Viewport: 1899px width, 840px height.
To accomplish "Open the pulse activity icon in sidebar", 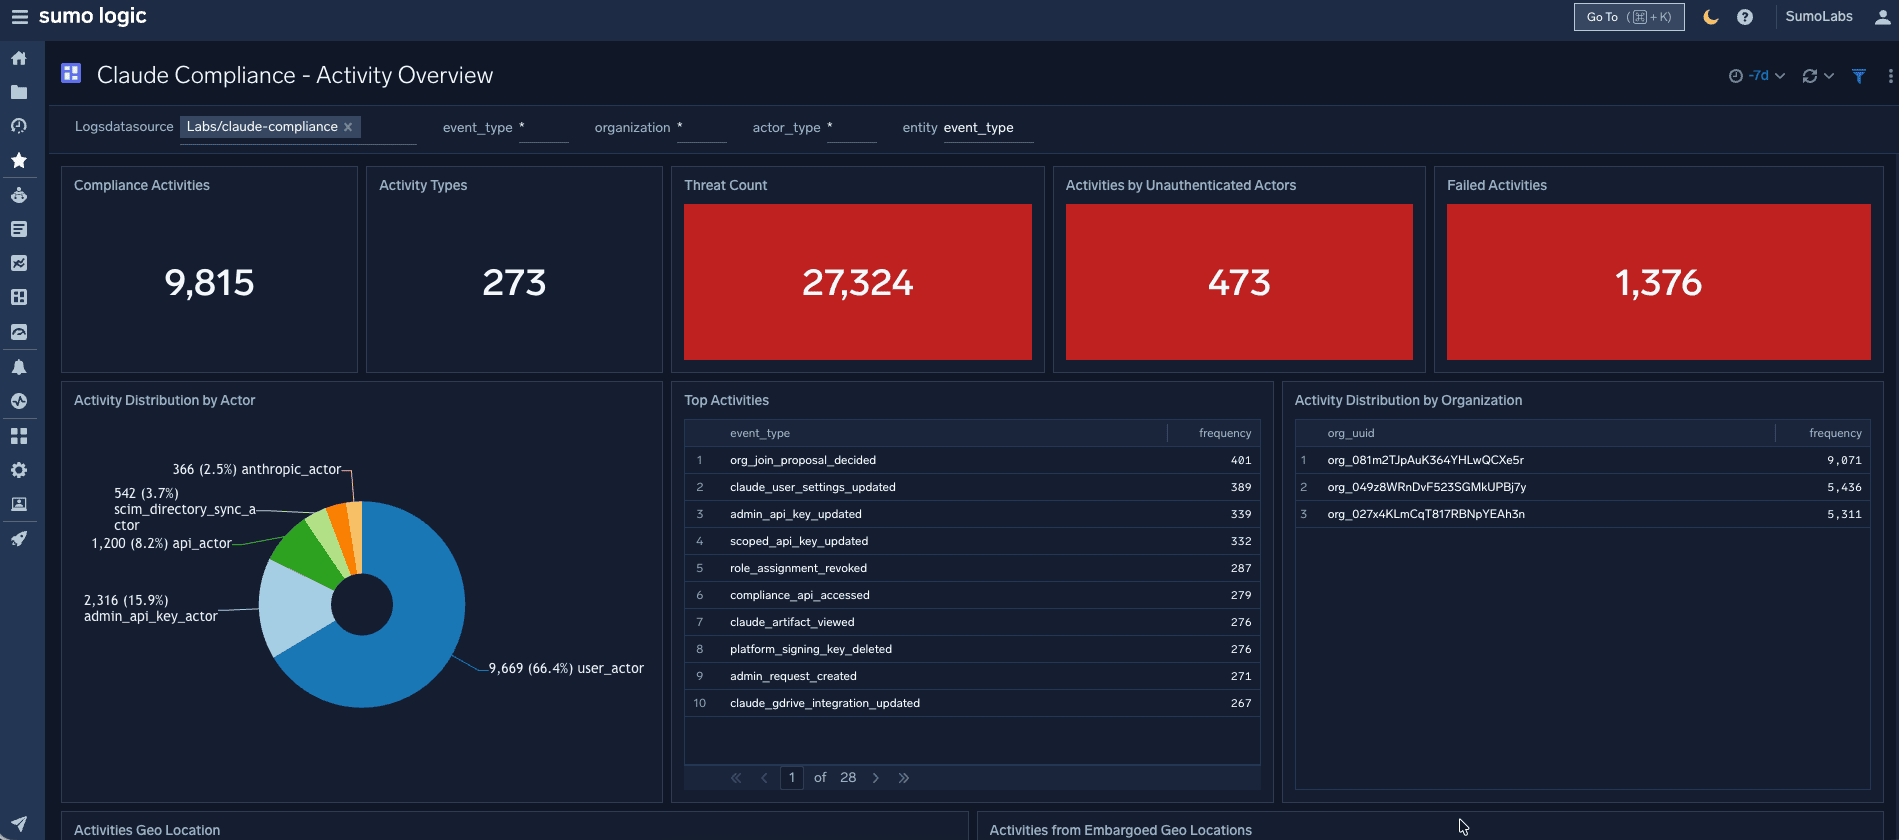I will pos(19,401).
